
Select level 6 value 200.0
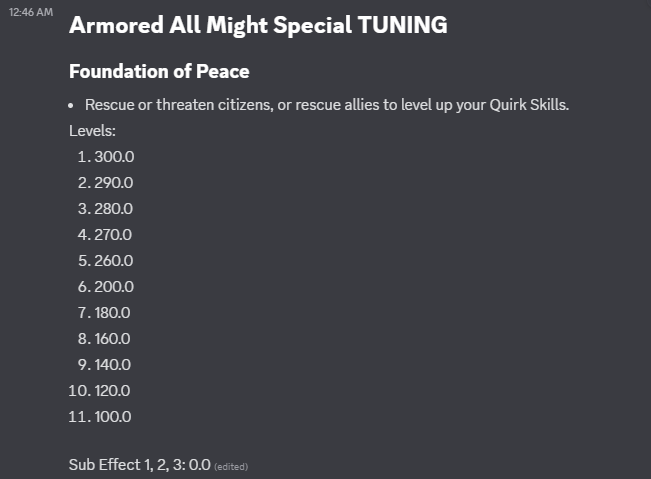(x=114, y=287)
